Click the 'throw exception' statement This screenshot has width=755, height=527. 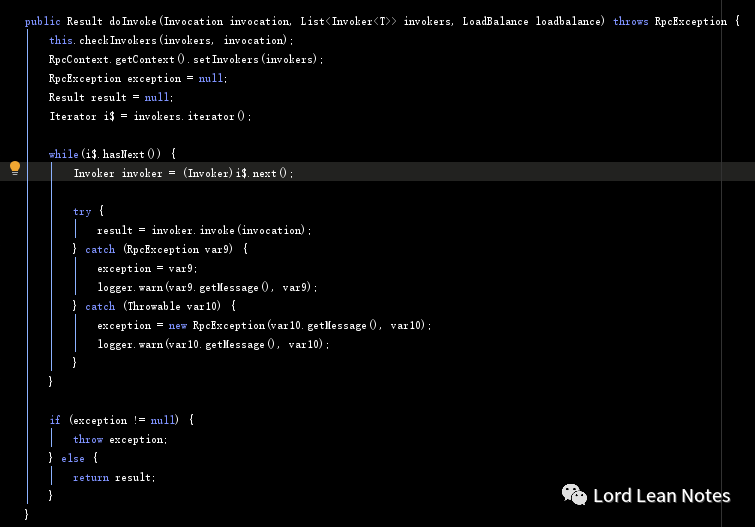(120, 439)
